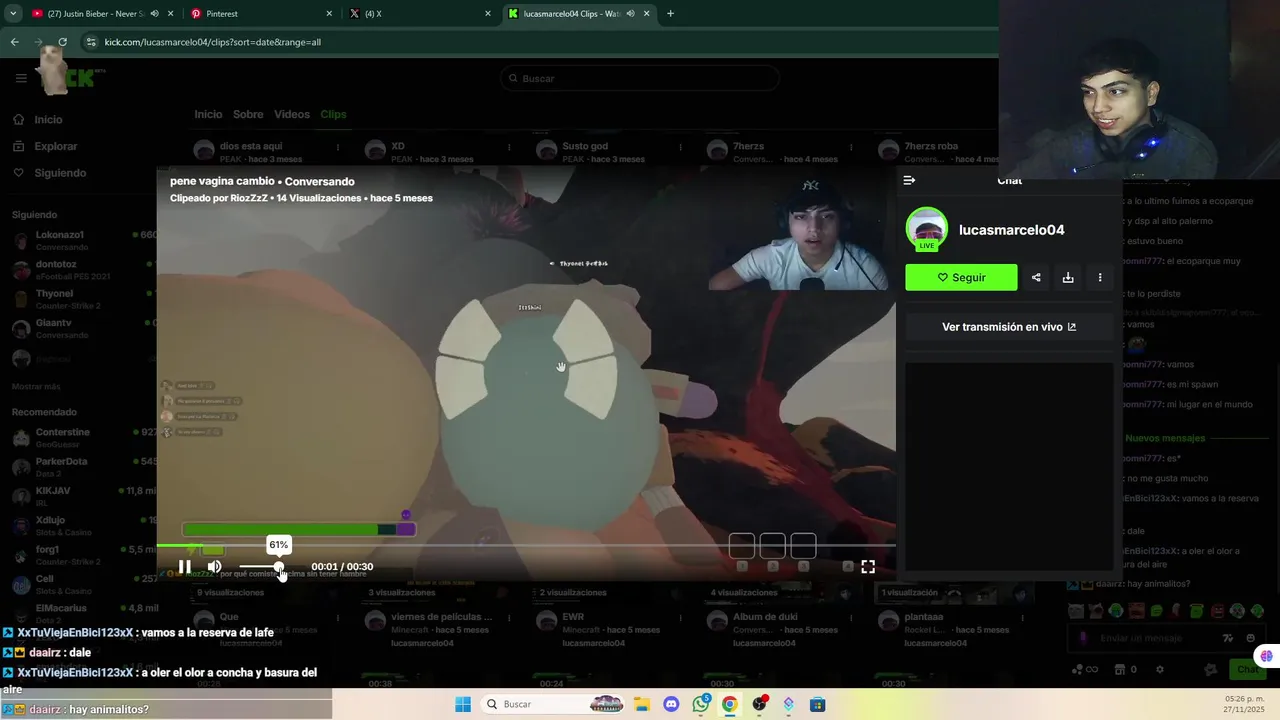Screen dimensions: 1280x720
Task: Download the clip with download icon
Action: (x=1068, y=277)
